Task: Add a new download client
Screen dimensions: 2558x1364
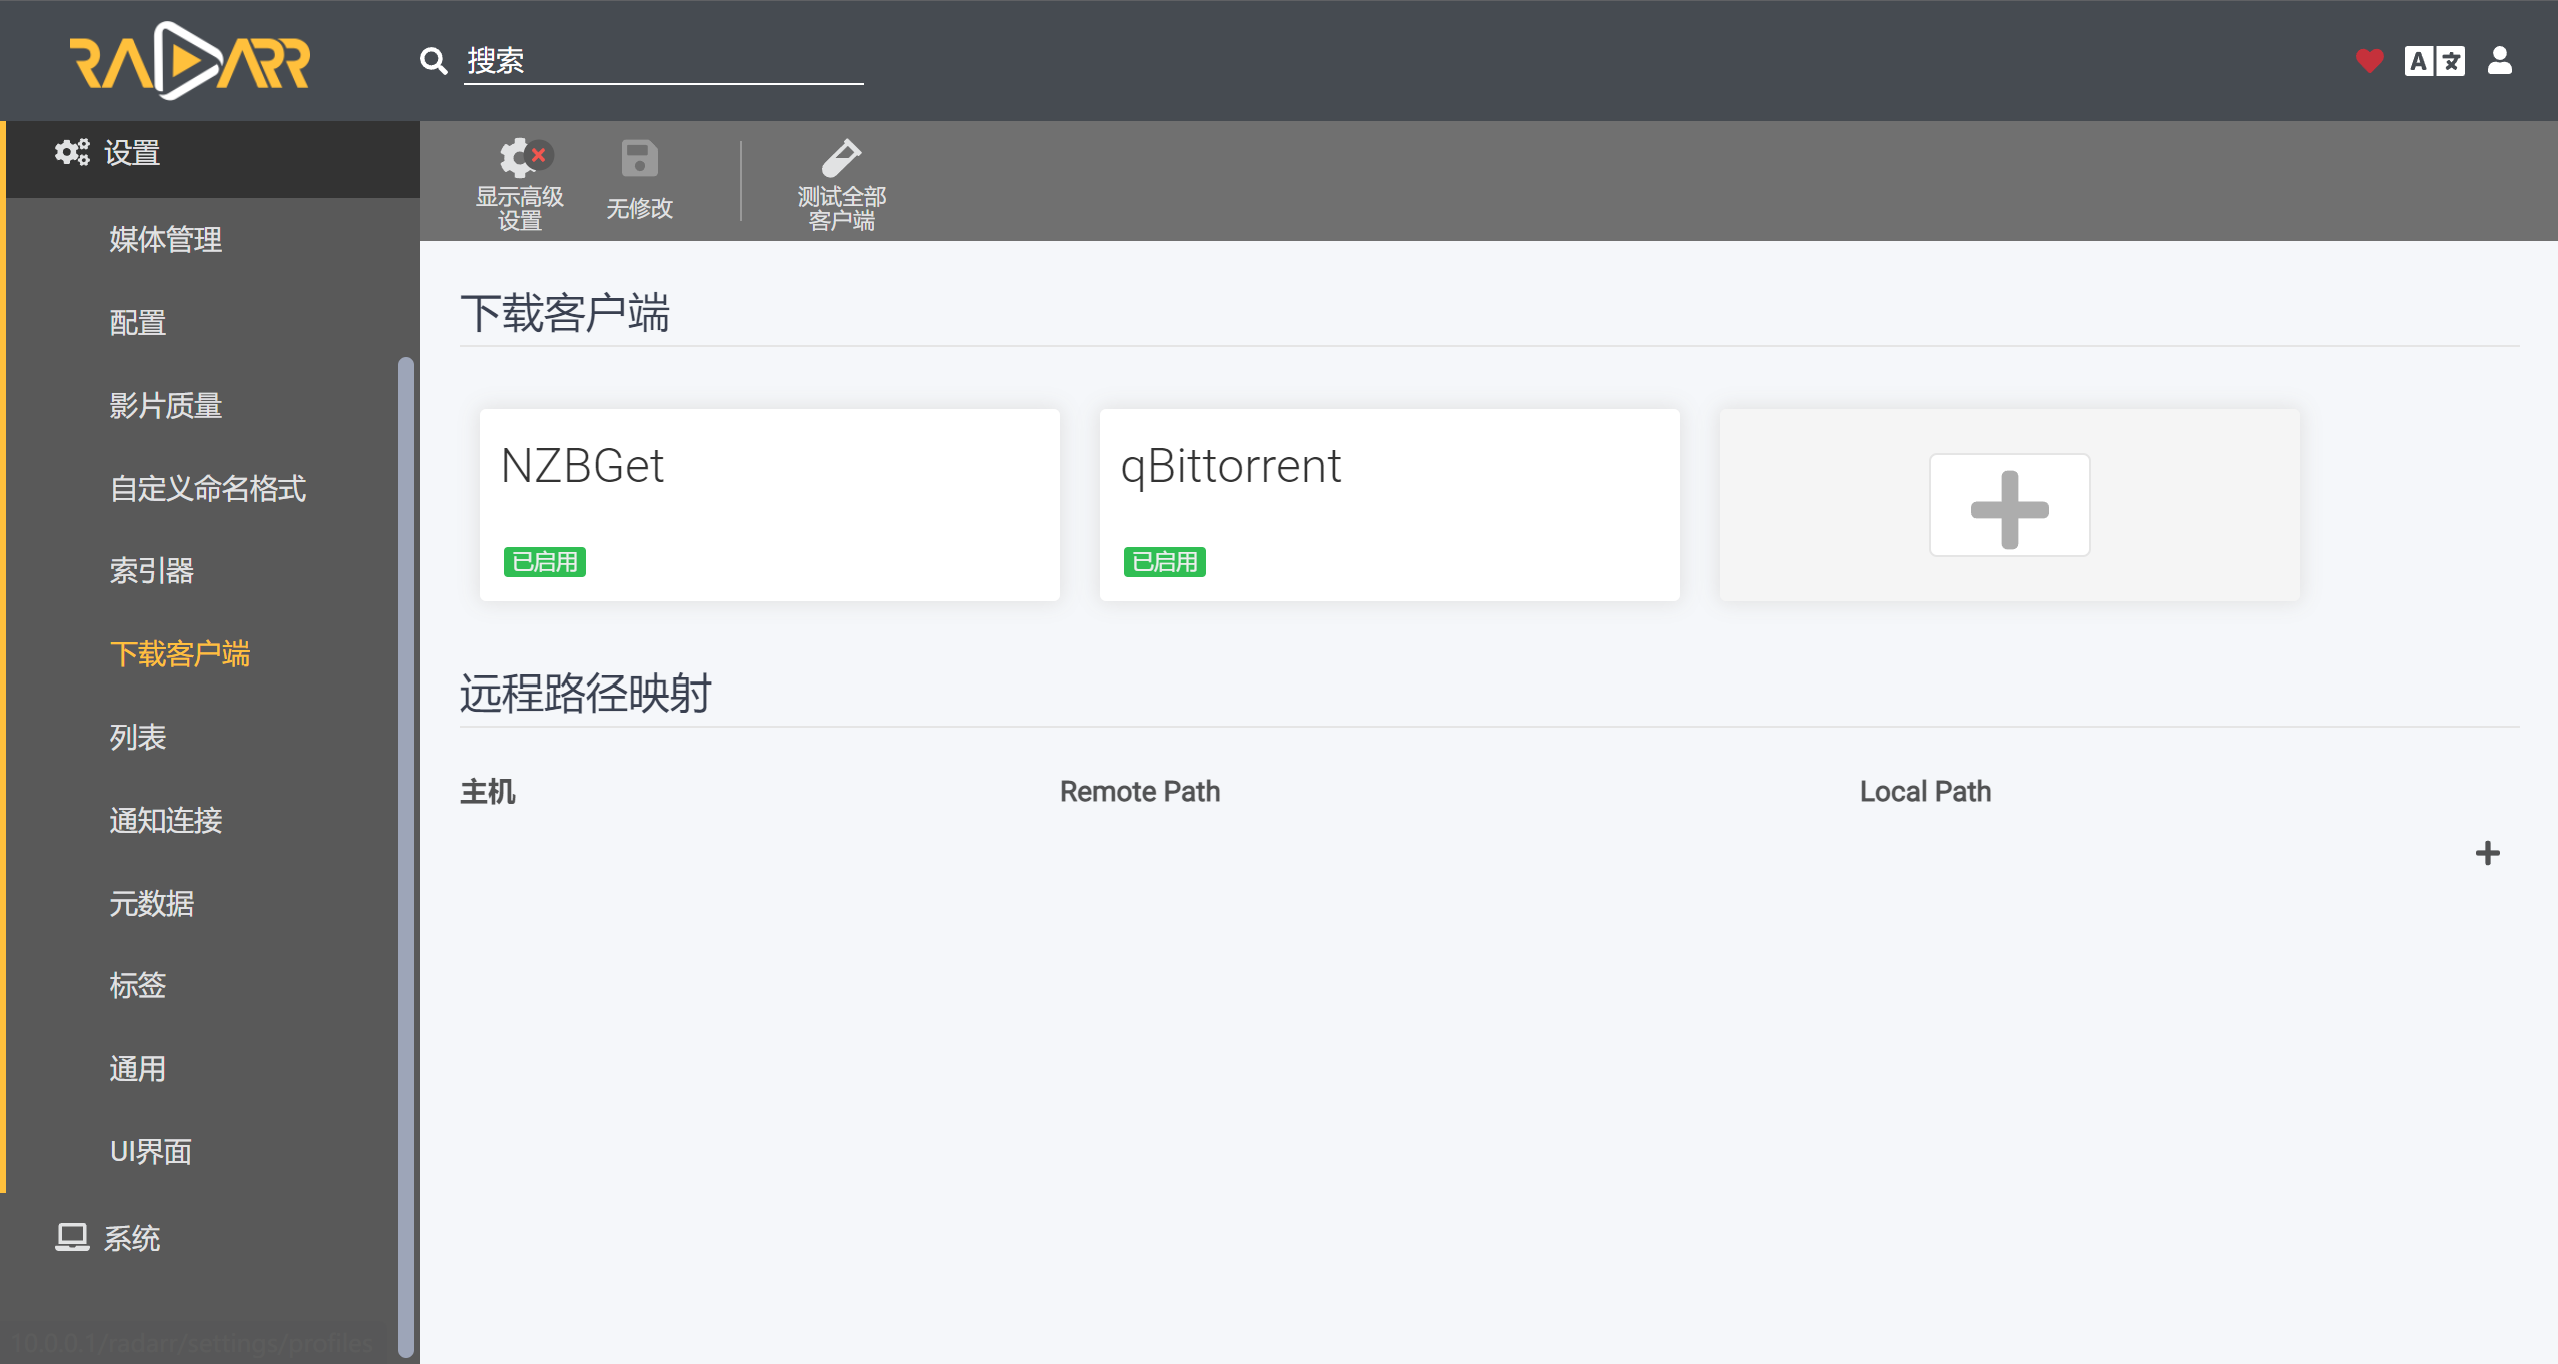Action: coord(2008,503)
